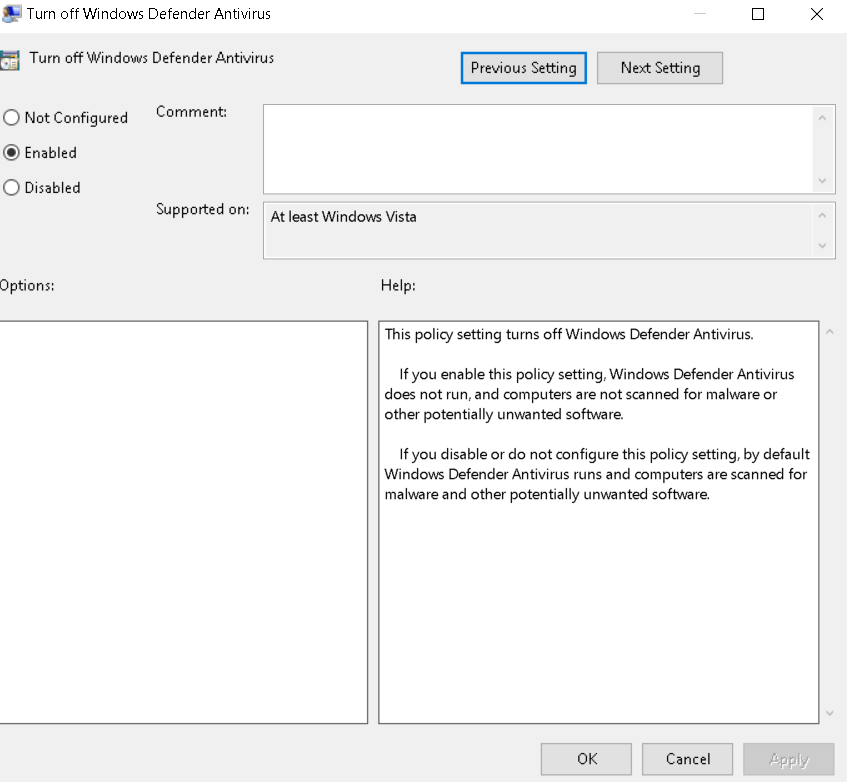847x782 pixels.
Task: Click the Supported on scroll up arrow
Action: click(x=822, y=215)
